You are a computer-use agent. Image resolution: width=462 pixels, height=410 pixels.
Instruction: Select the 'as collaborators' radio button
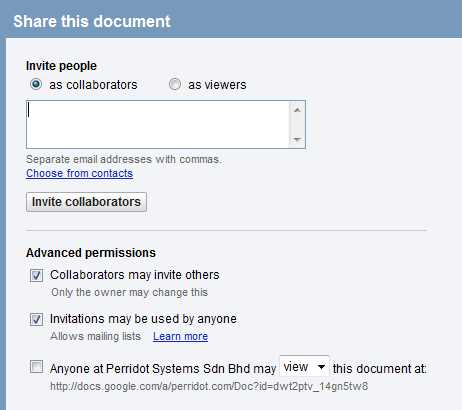[36, 84]
